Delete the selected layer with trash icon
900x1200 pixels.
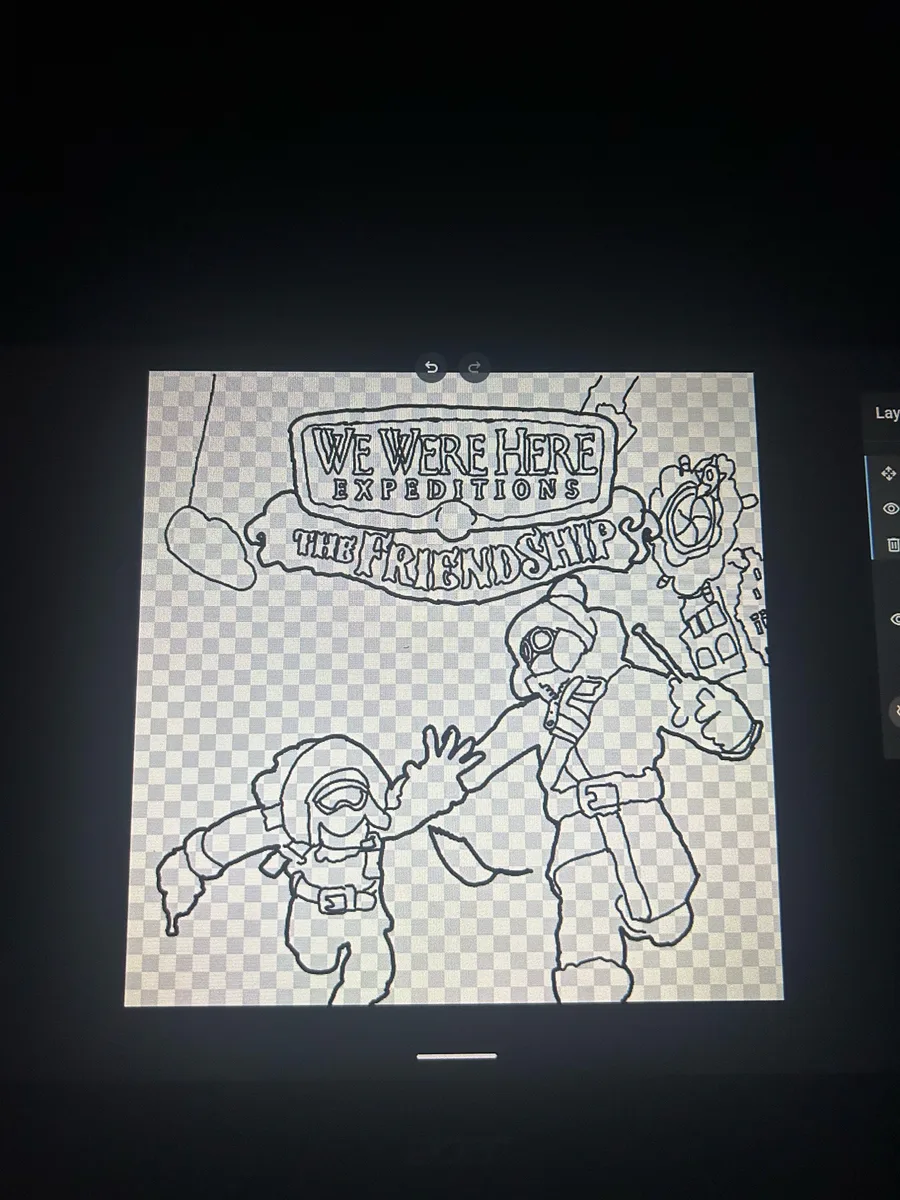(x=893, y=545)
